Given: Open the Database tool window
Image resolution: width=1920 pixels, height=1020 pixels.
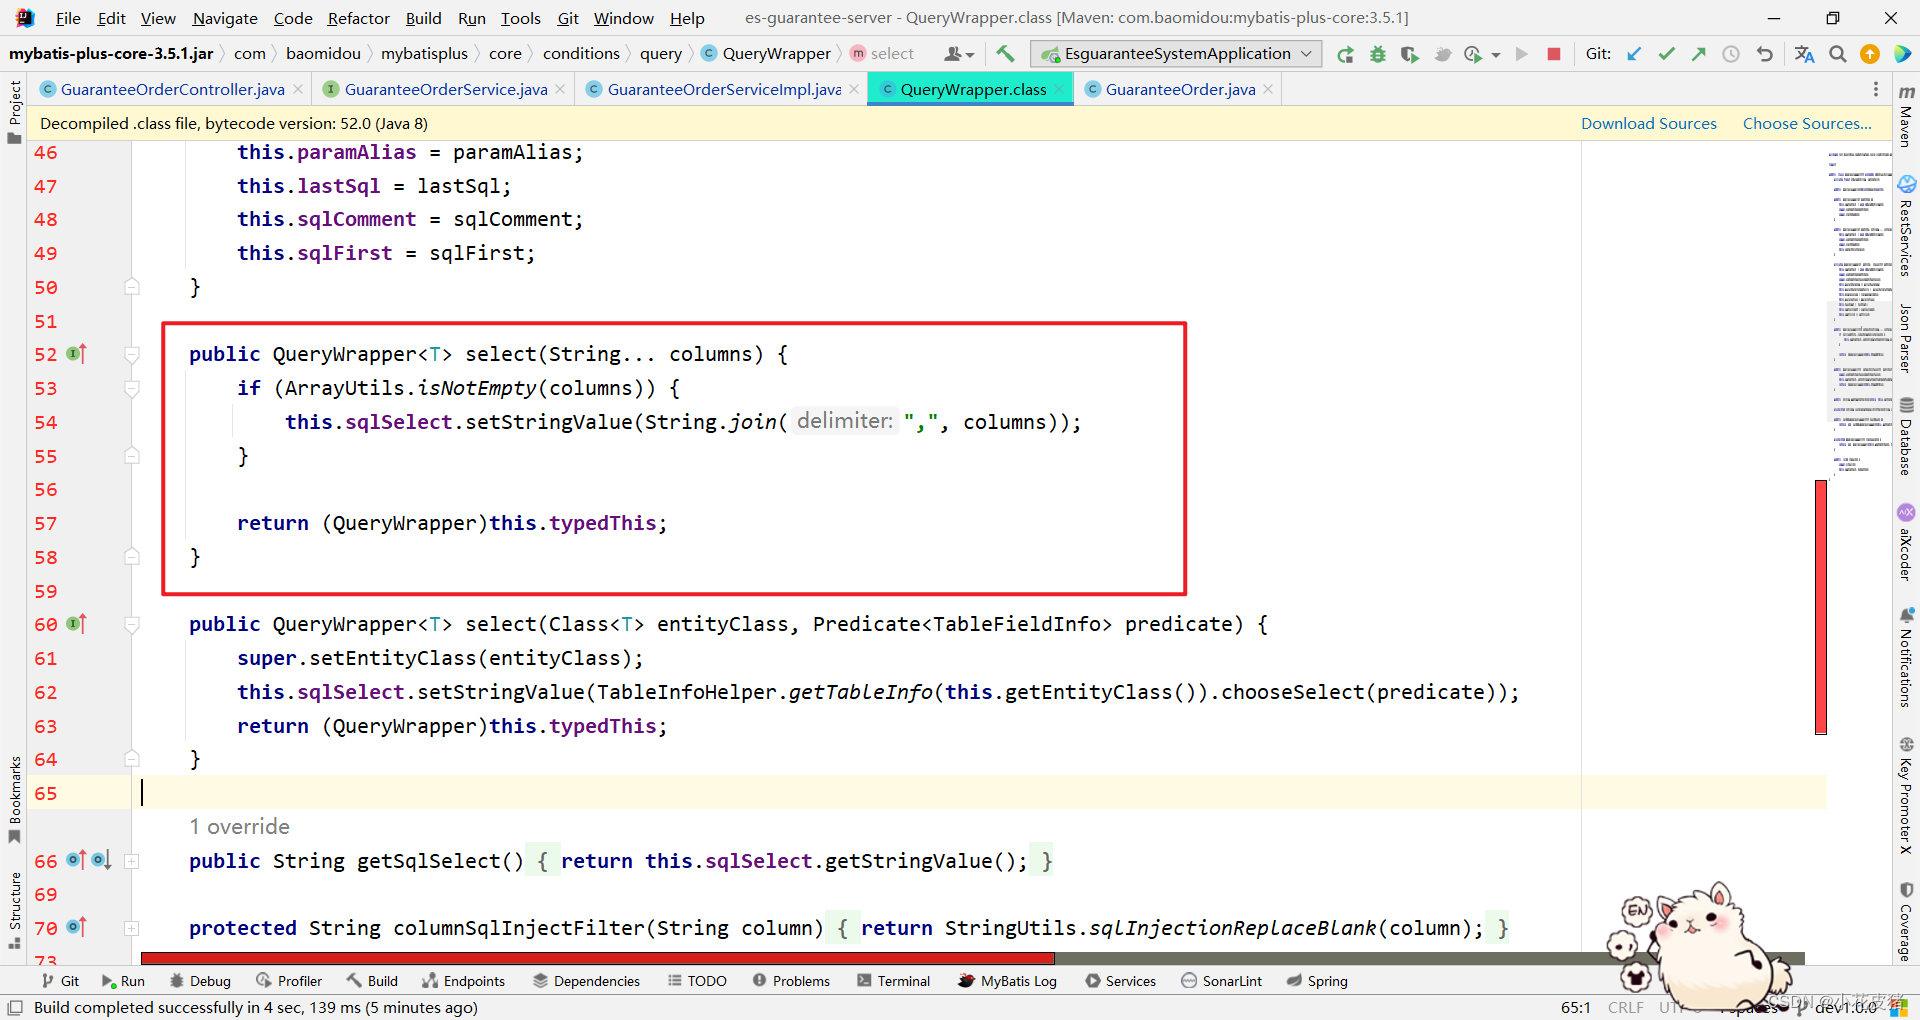Looking at the screenshot, I should tap(1906, 436).
